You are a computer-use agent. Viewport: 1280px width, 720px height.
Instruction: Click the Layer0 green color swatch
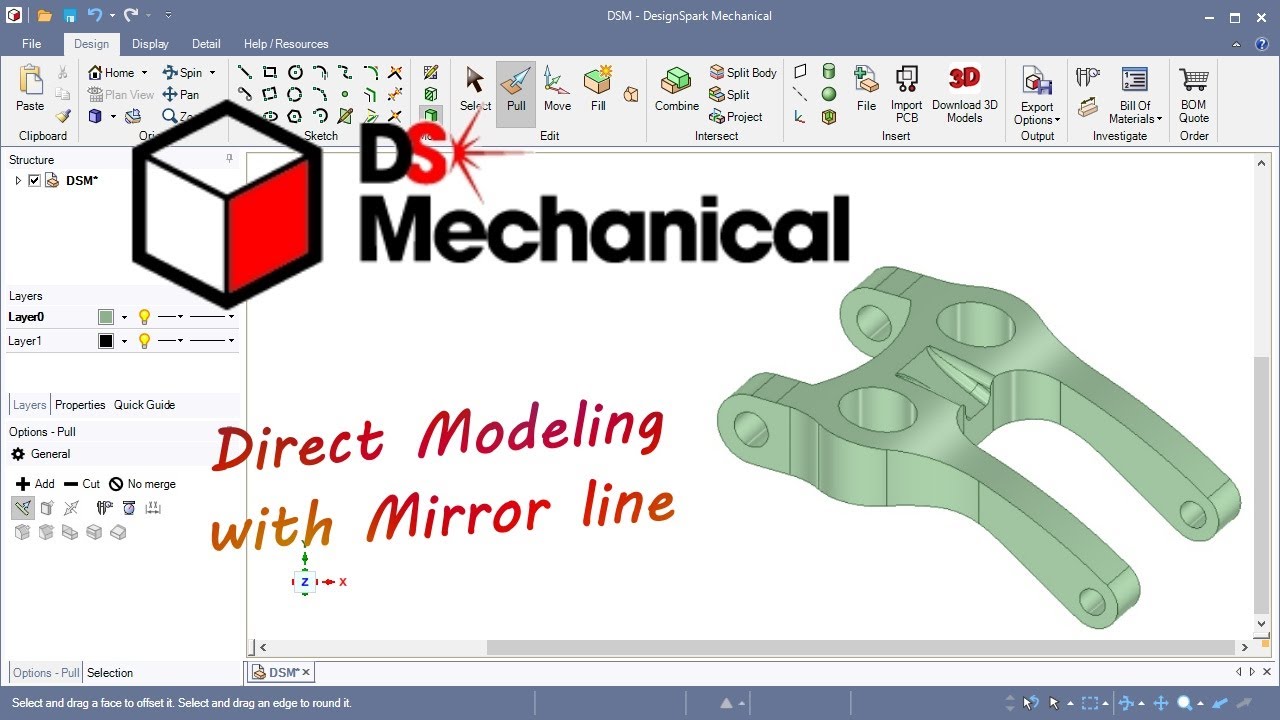click(x=106, y=317)
